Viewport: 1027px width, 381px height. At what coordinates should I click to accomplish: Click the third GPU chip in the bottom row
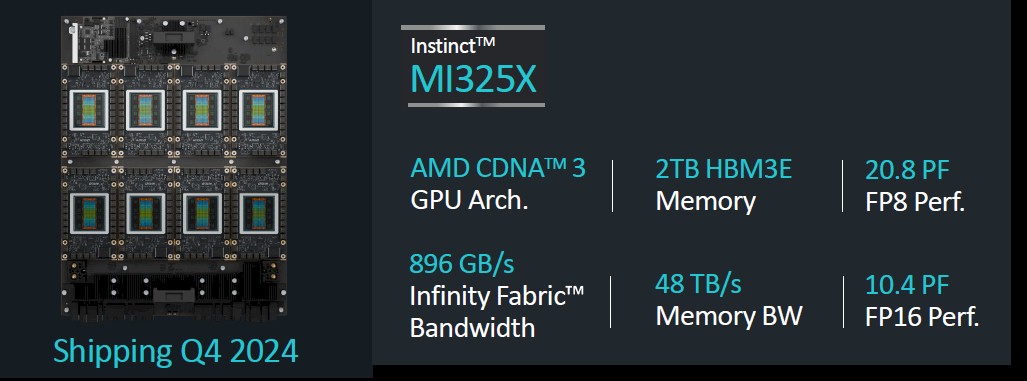[x=202, y=213]
